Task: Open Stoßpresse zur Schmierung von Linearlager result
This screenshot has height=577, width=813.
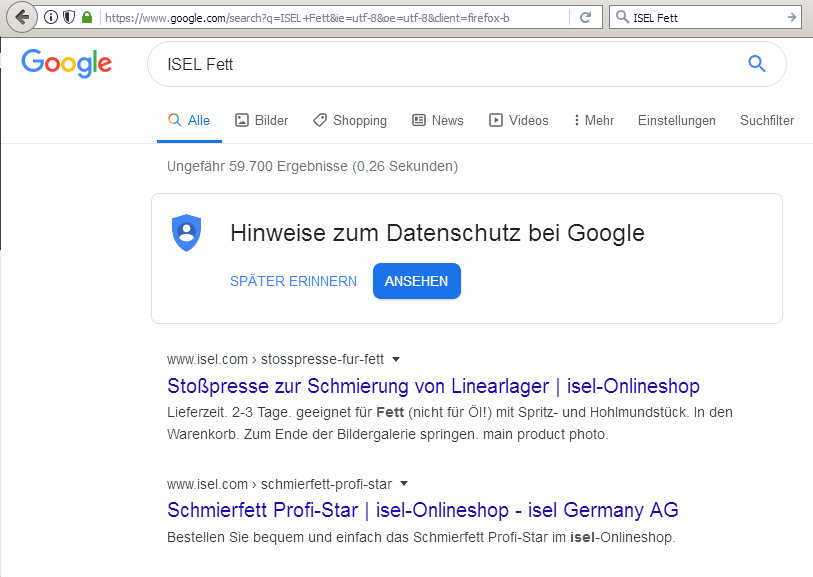Action: [433, 386]
